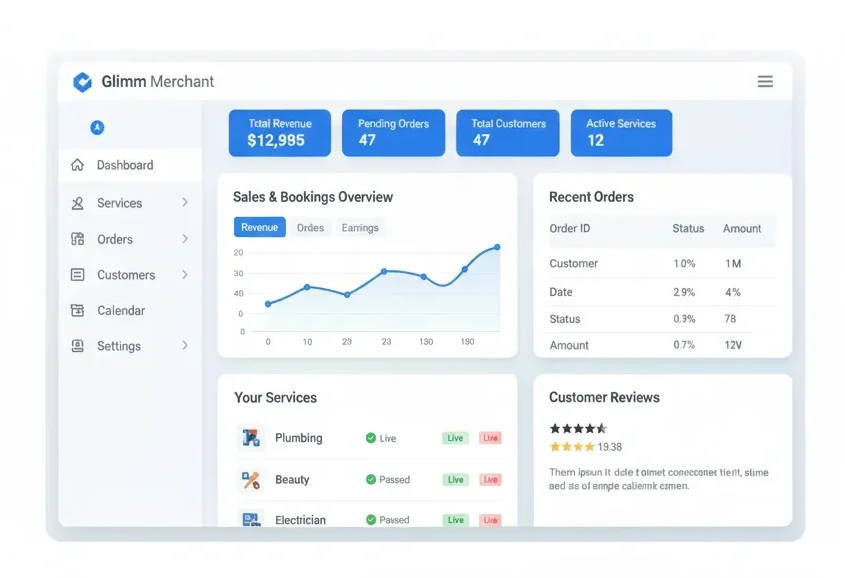
Task: Select the Revenue chart tab
Action: point(259,228)
